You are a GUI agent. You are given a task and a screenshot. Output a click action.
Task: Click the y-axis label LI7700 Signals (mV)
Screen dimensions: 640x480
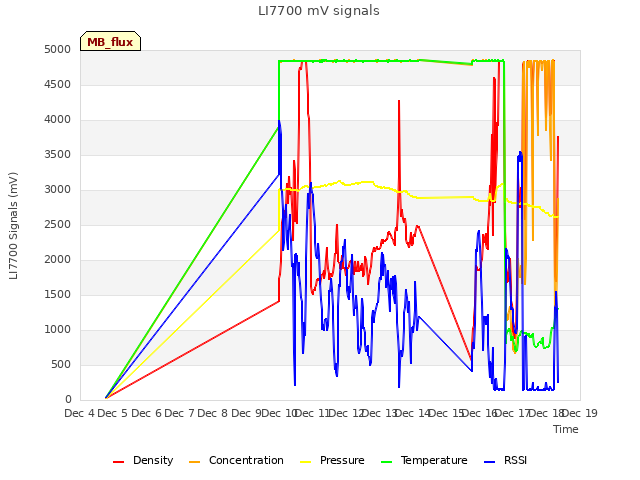point(13,226)
